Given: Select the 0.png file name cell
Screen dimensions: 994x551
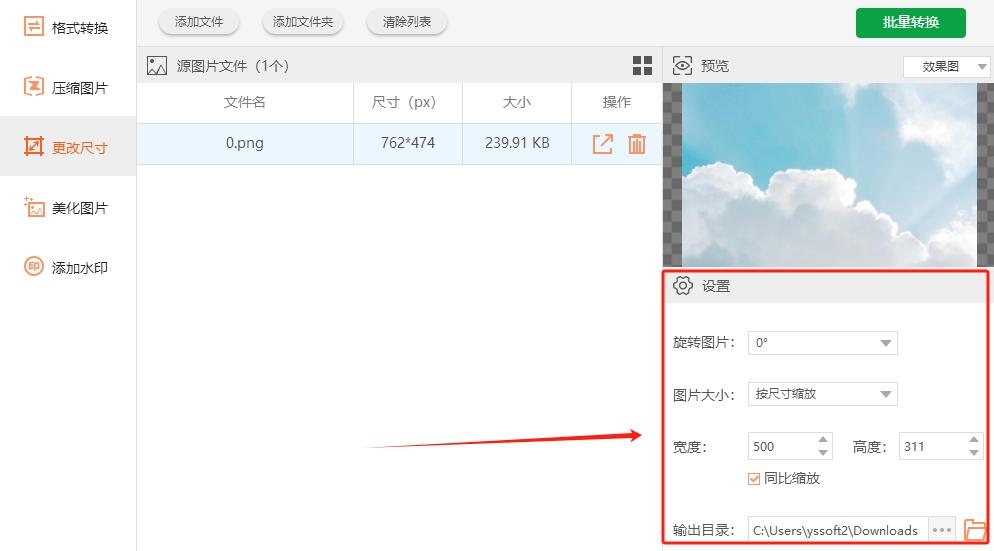Looking at the screenshot, I should 245,143.
